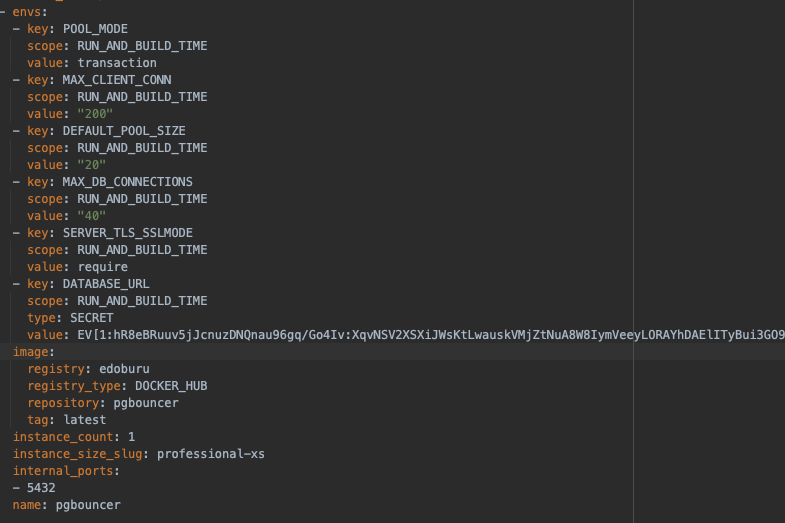
Task: Click the DOCKER_HUB registry type value
Action: pos(171,386)
